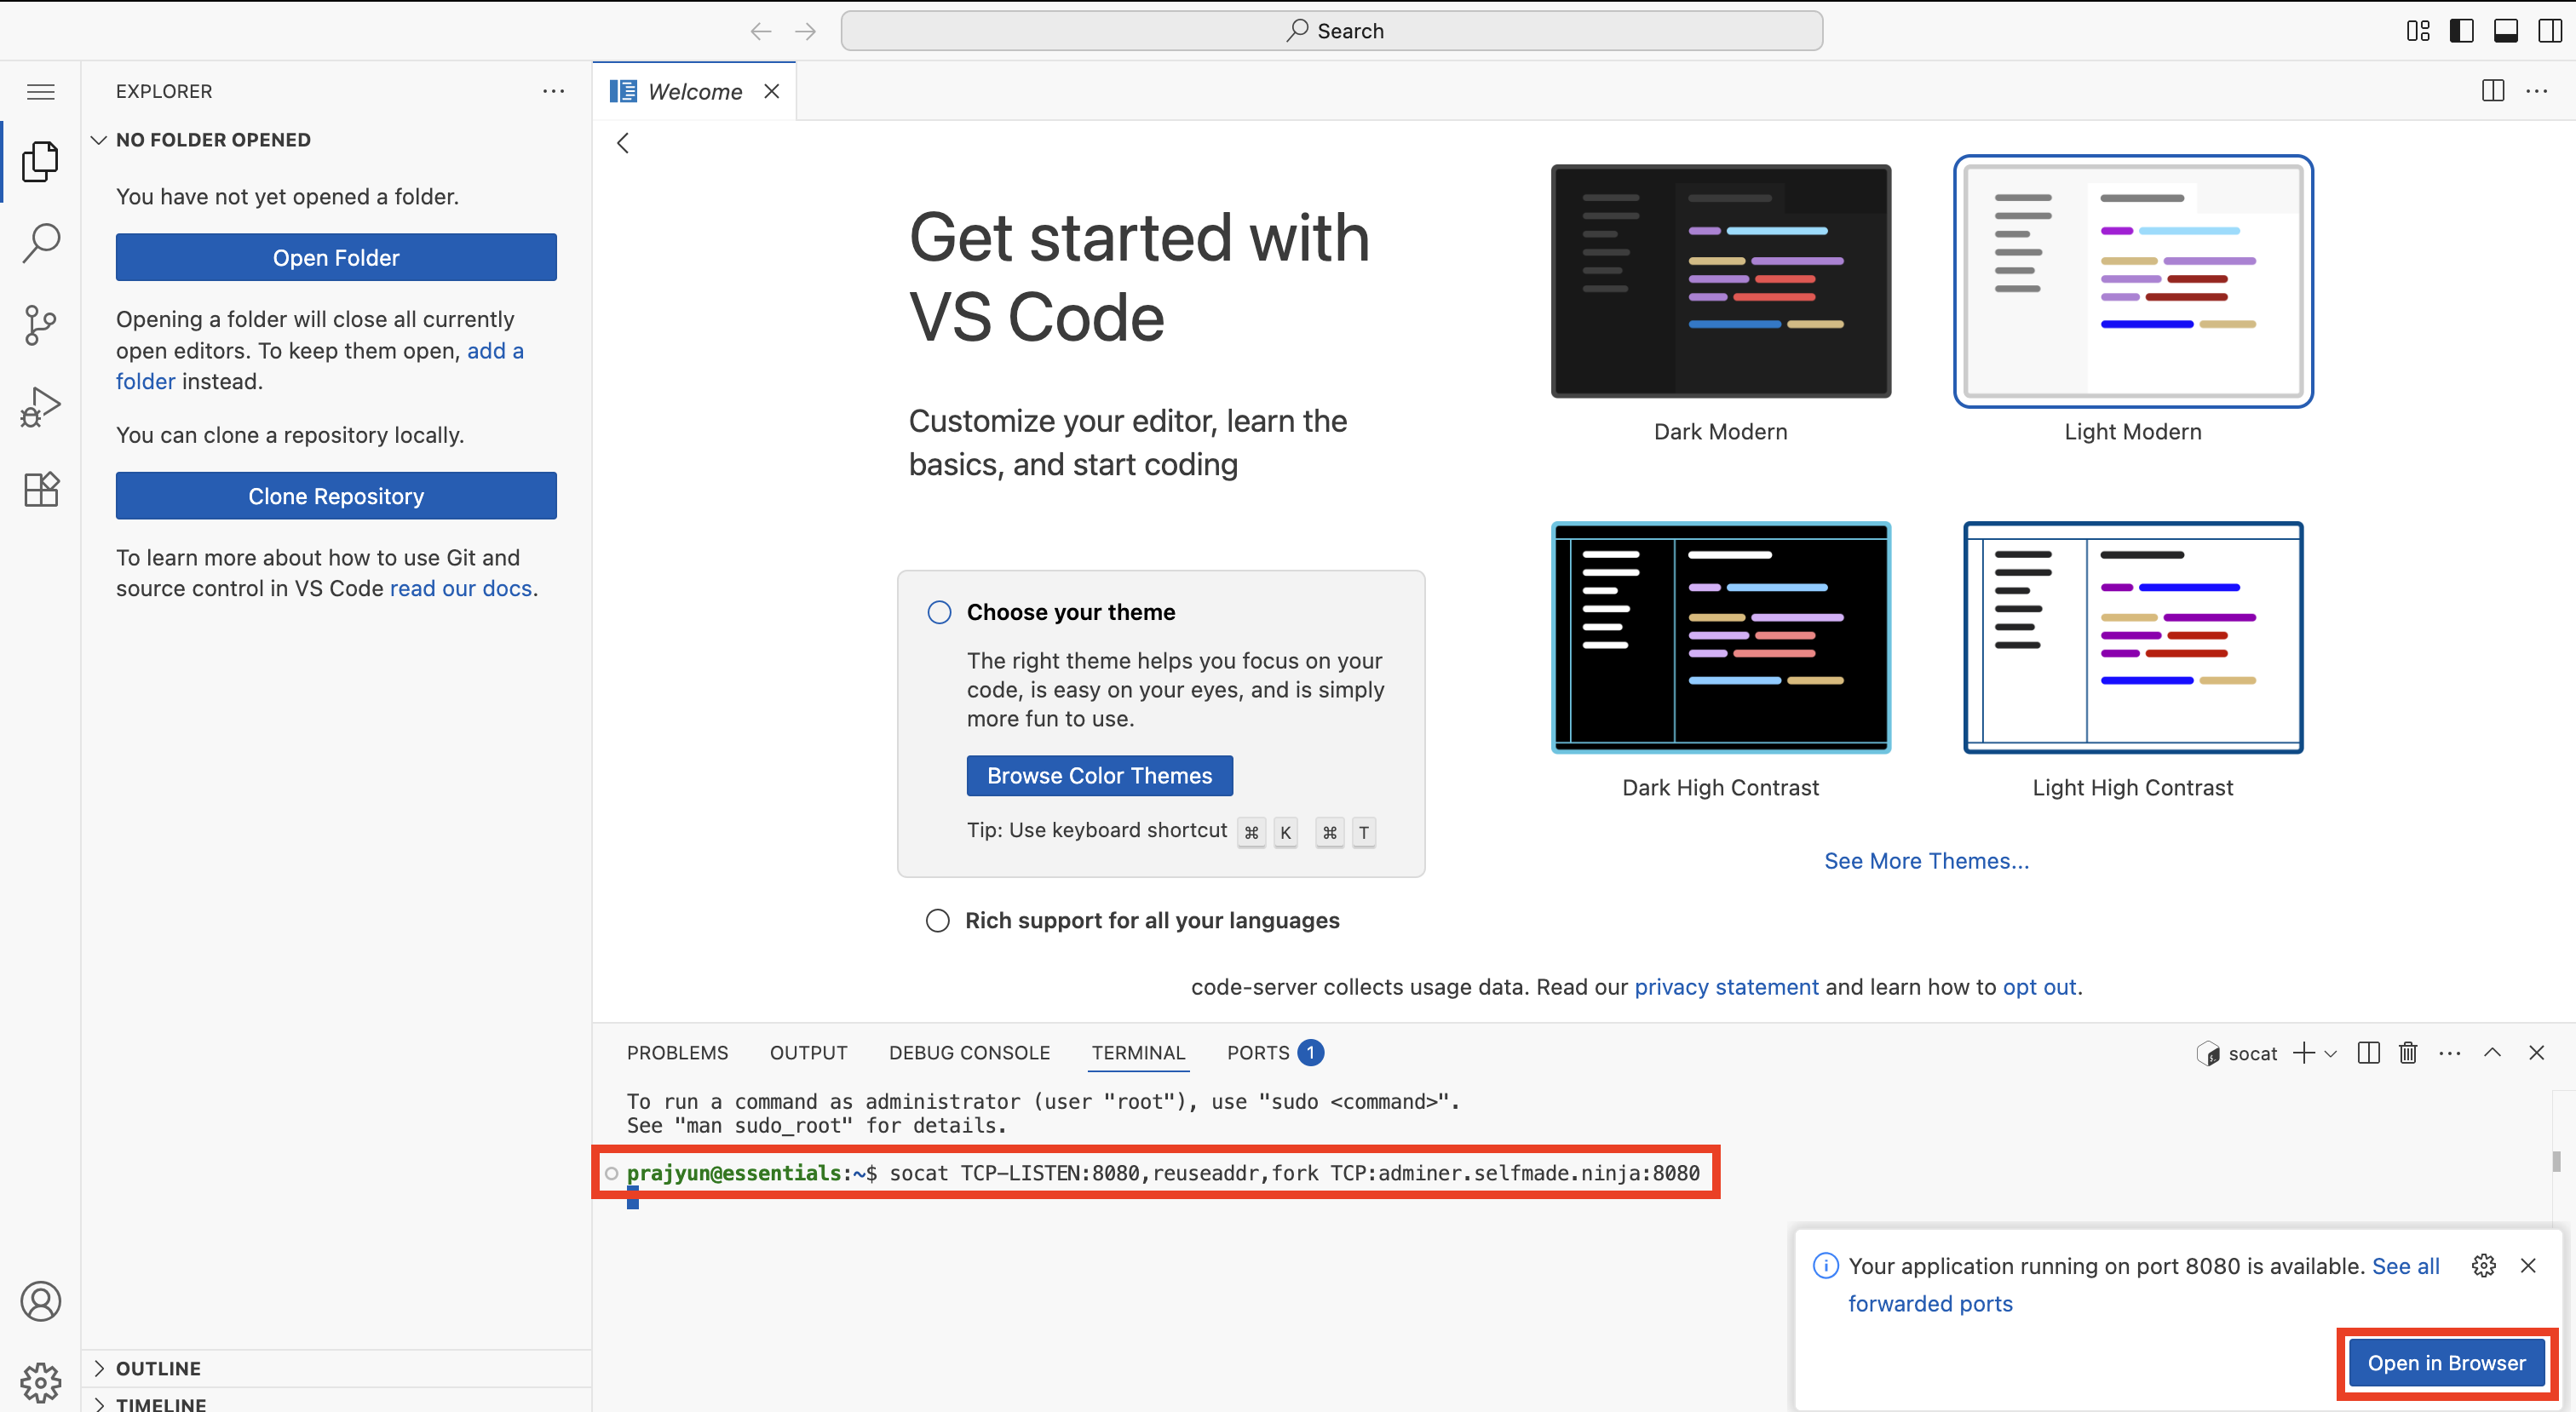Open editor More Actions ellipsis

[2537, 91]
